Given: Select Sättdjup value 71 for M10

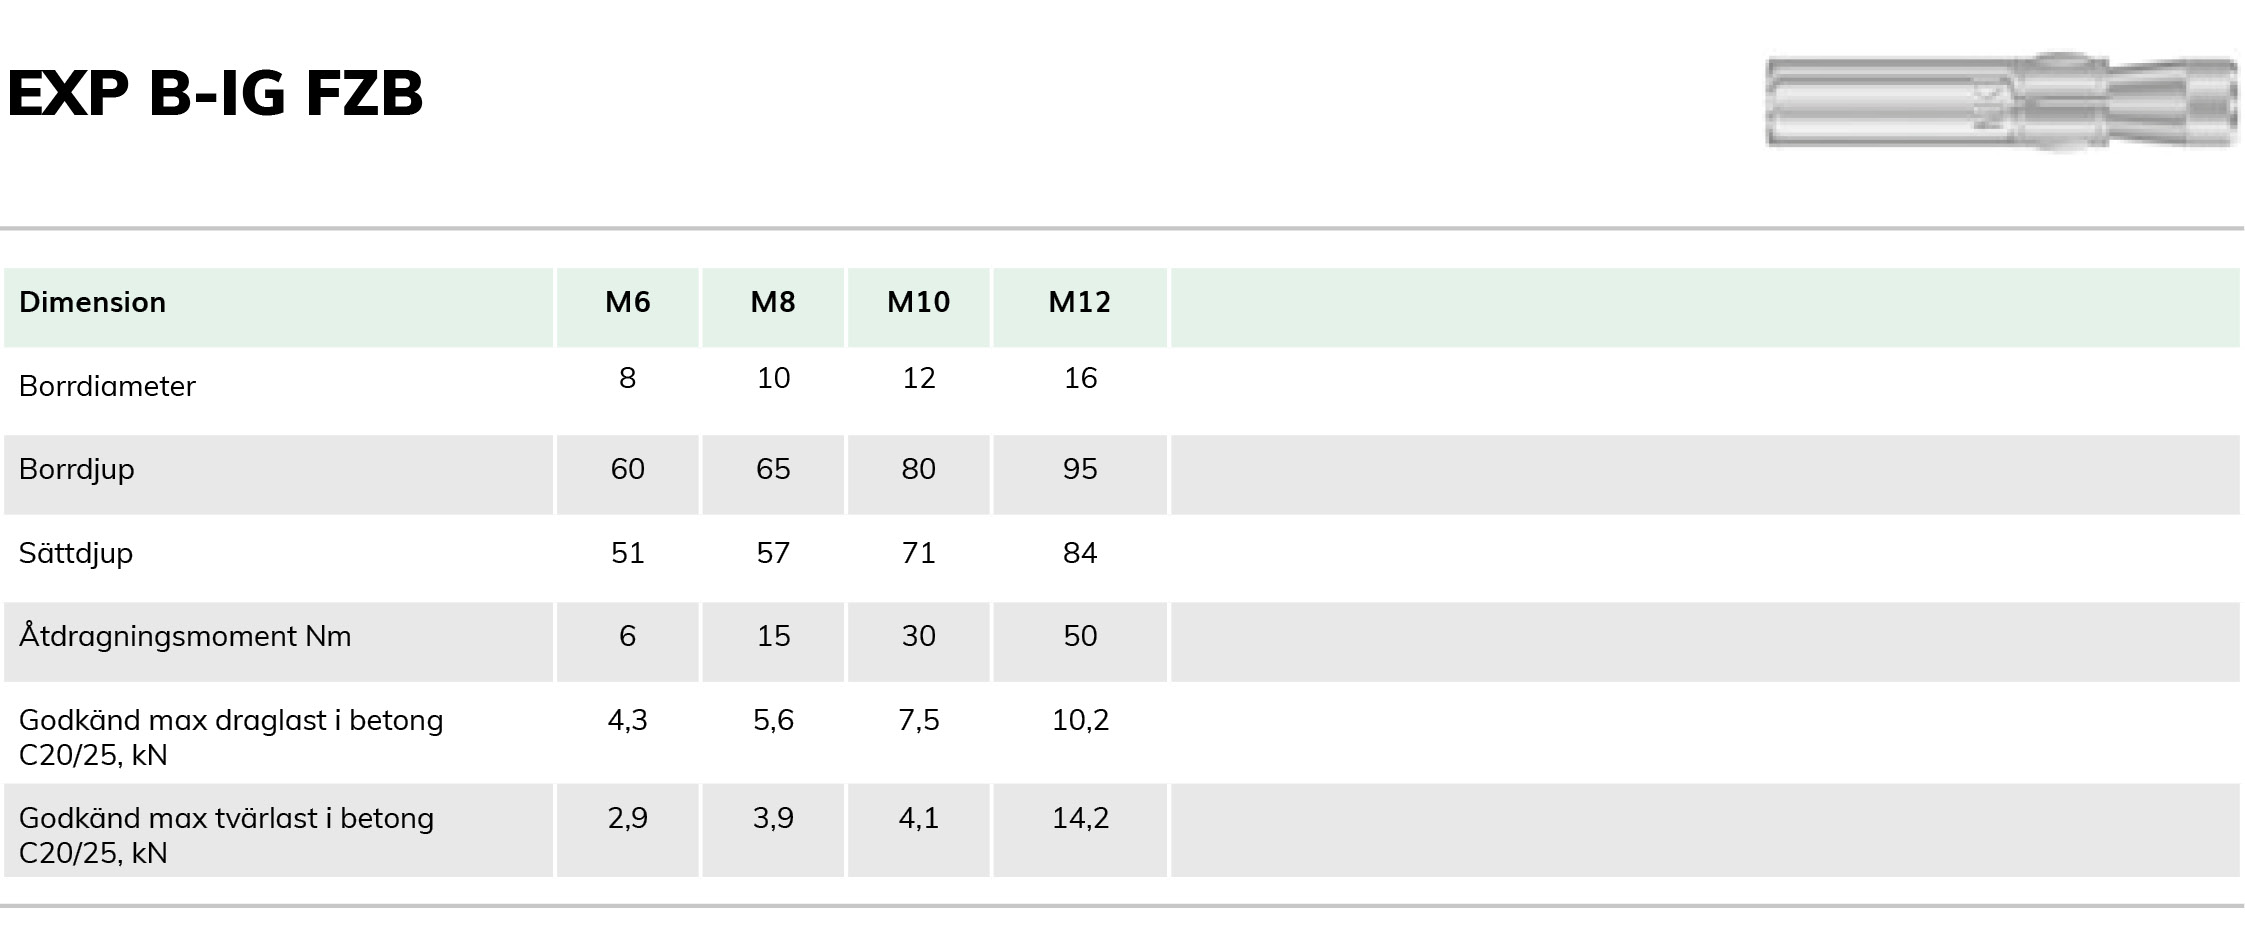Looking at the screenshot, I should [919, 553].
